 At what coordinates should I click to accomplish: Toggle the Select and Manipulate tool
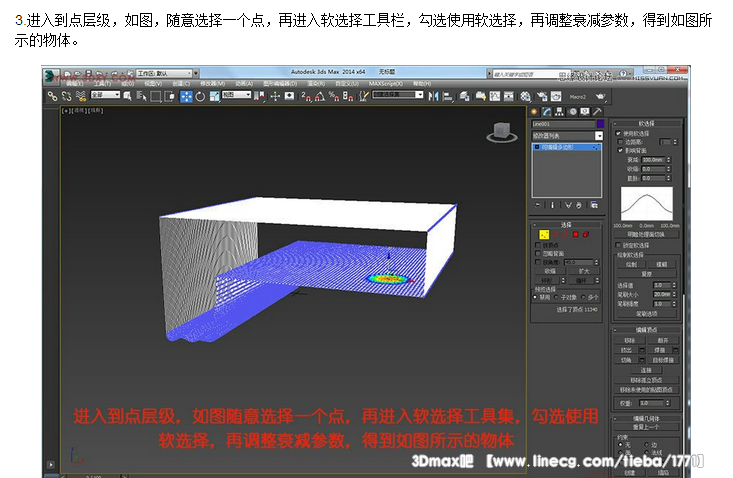point(275,96)
